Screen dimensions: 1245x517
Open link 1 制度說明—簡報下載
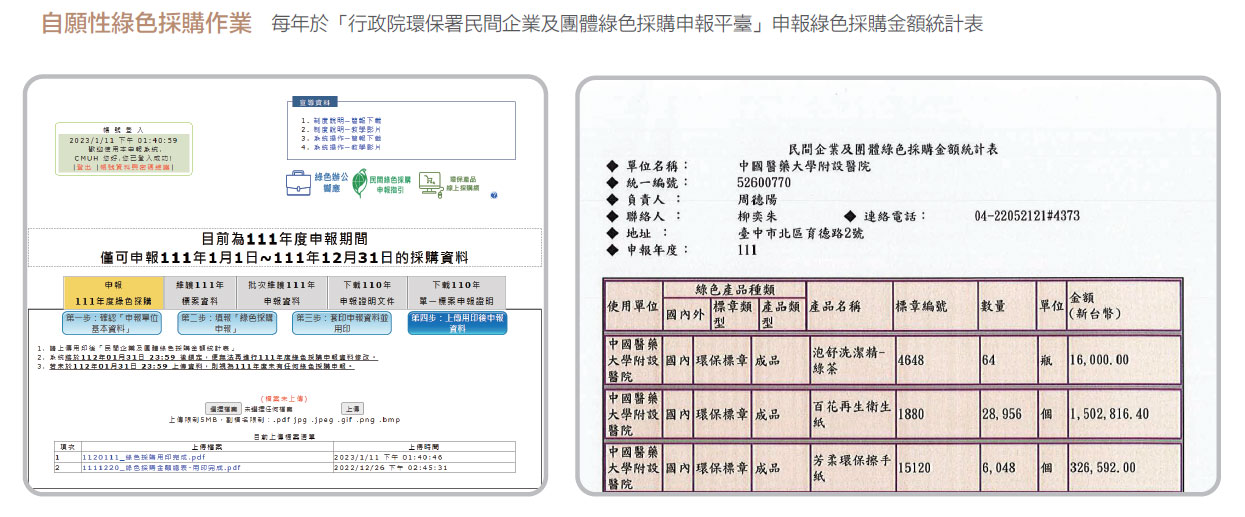[x=346, y=120]
